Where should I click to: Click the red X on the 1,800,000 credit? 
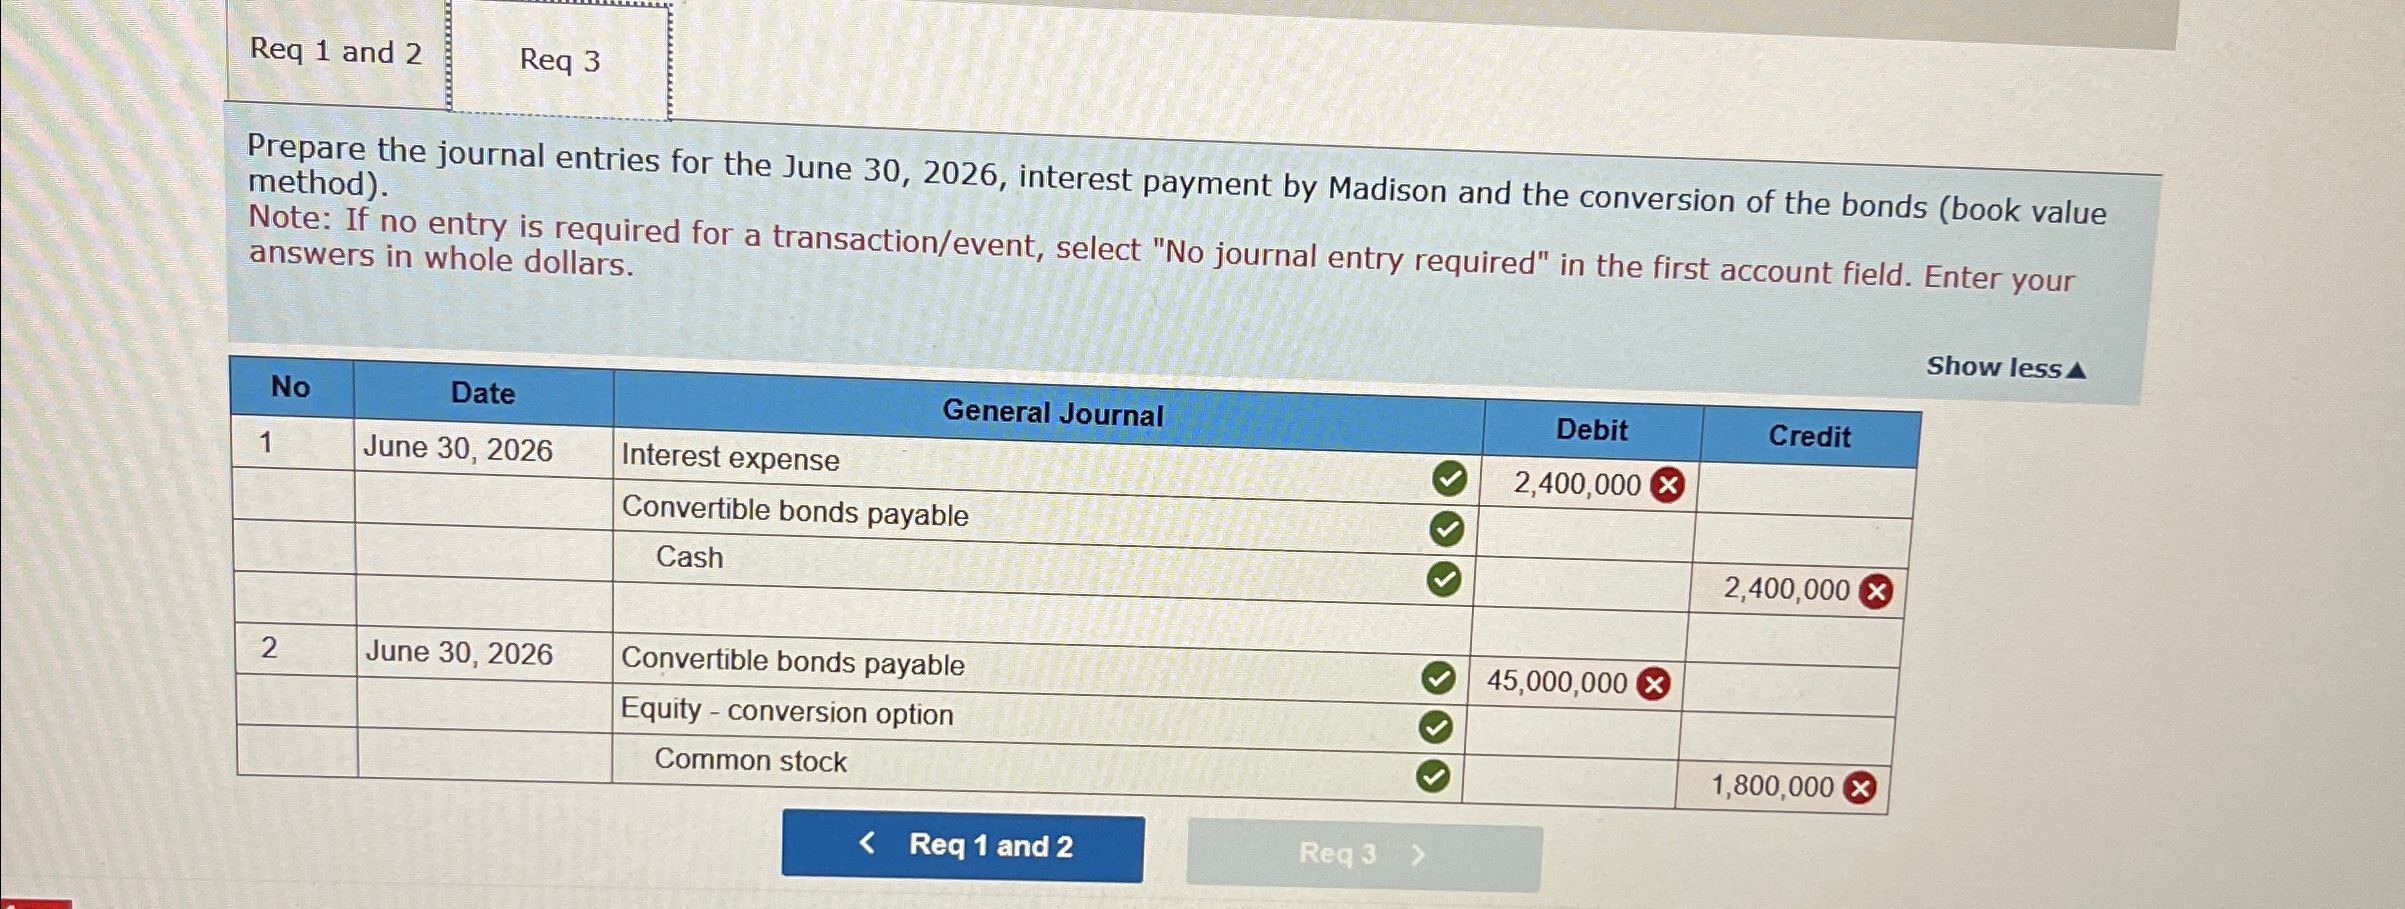pyautogui.click(x=1860, y=787)
